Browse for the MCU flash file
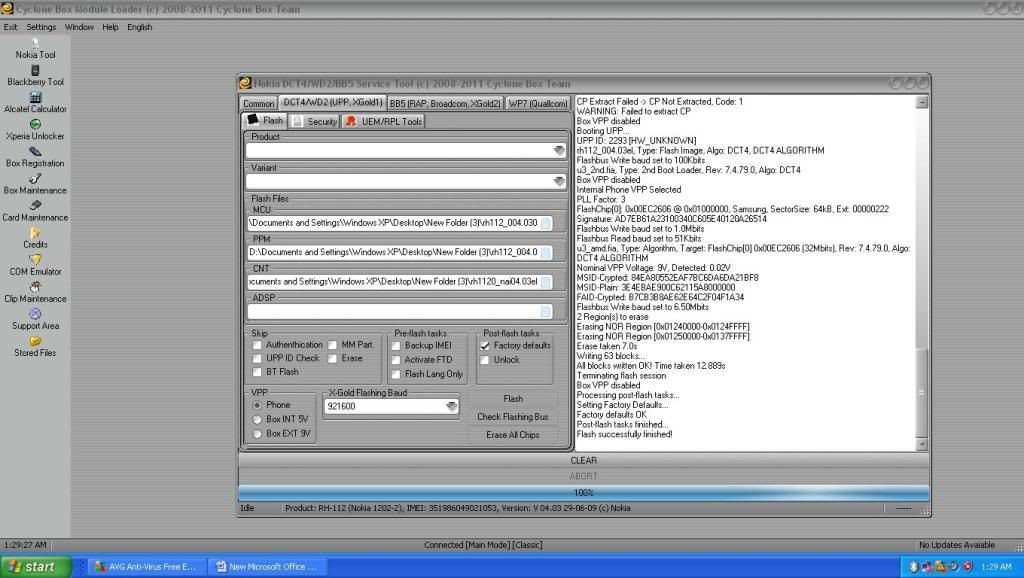 click(546, 223)
